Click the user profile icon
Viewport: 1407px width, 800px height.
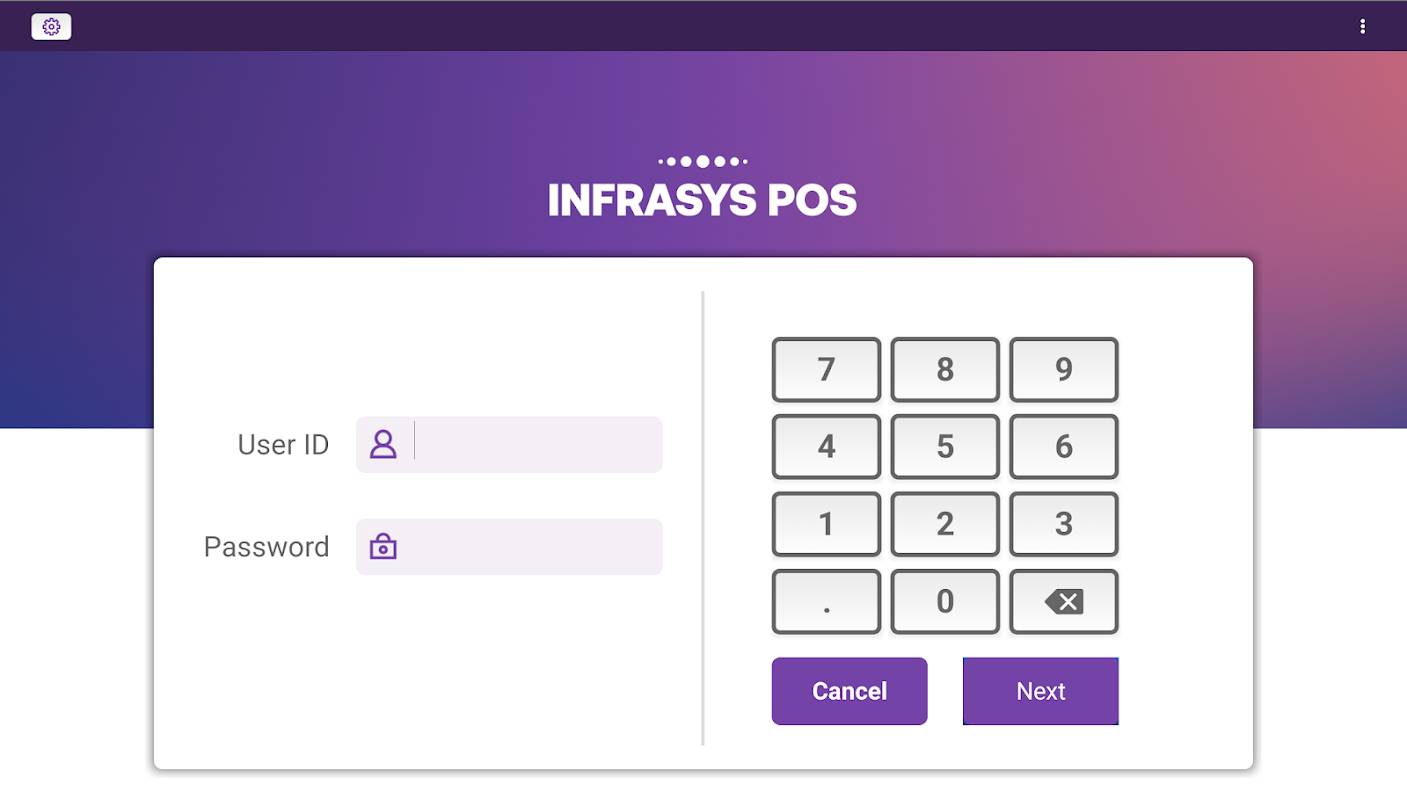click(383, 445)
